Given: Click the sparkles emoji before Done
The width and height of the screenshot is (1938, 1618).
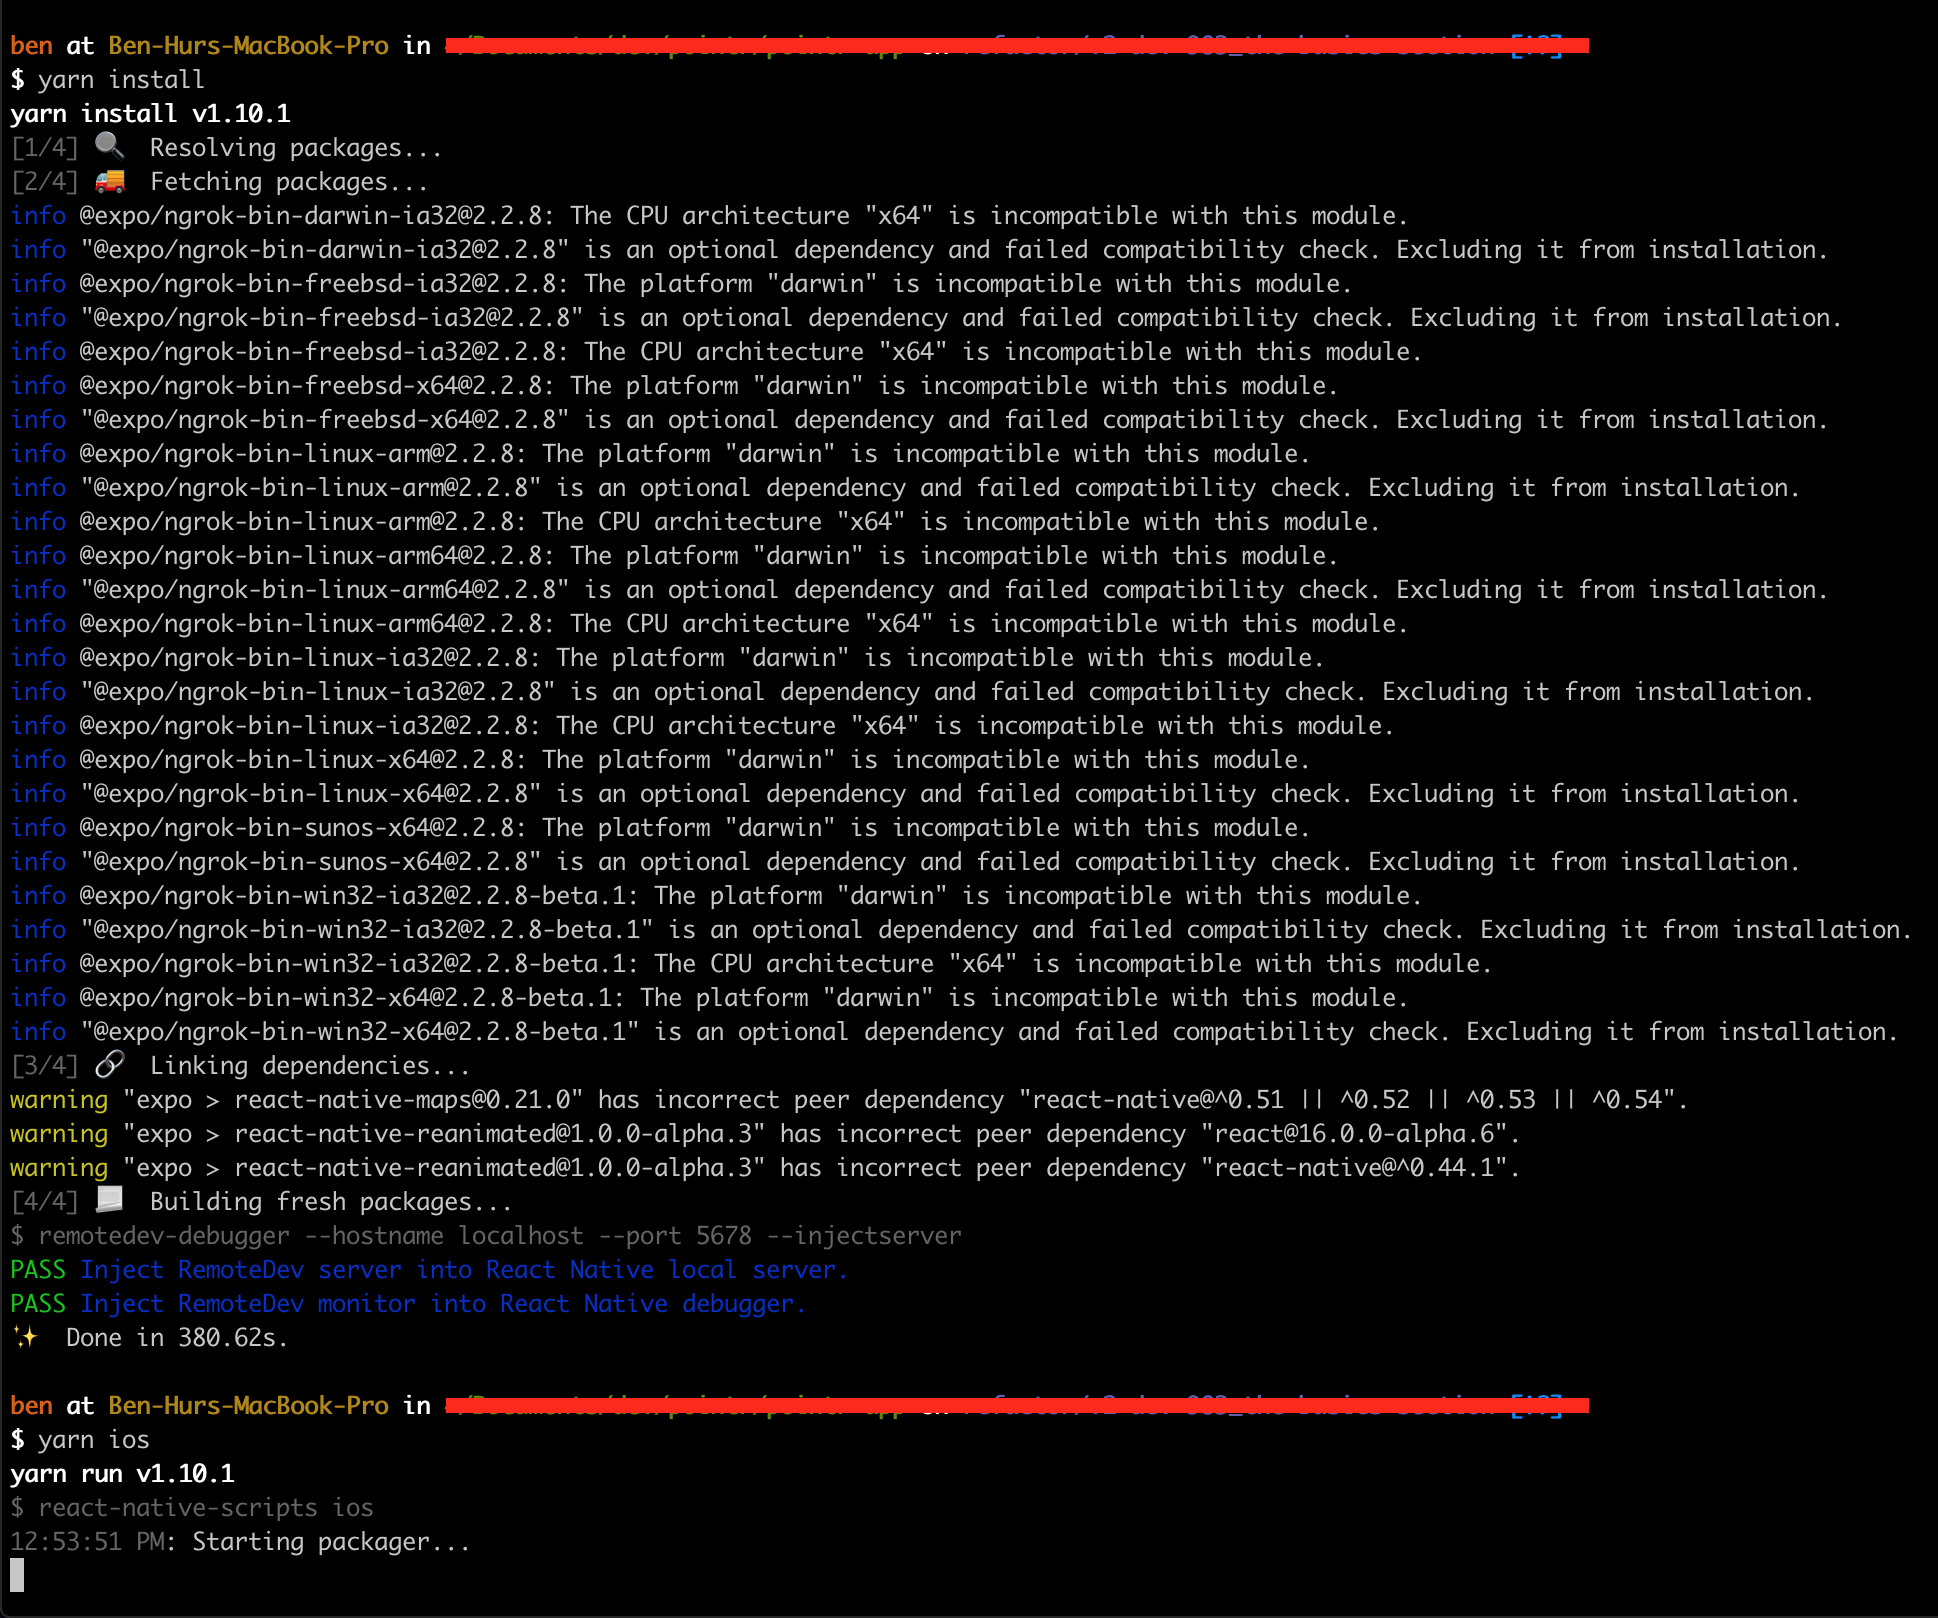Looking at the screenshot, I should pos(25,1337).
